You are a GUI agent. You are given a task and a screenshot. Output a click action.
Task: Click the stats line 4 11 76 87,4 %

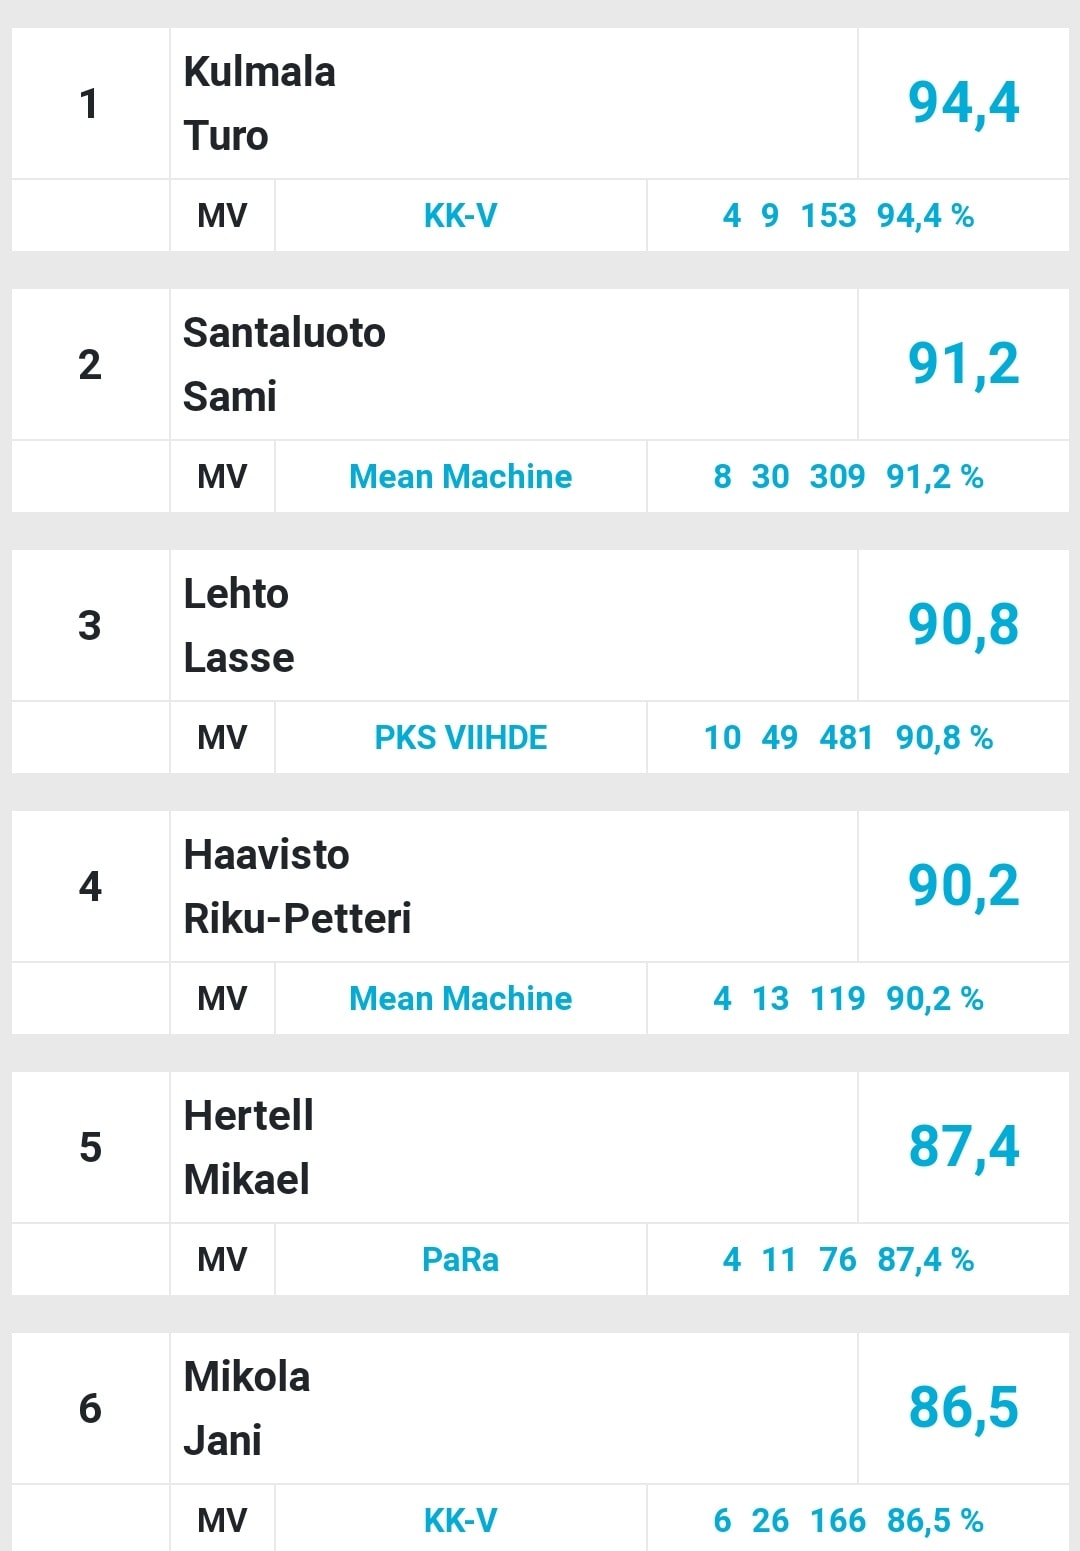click(848, 1260)
